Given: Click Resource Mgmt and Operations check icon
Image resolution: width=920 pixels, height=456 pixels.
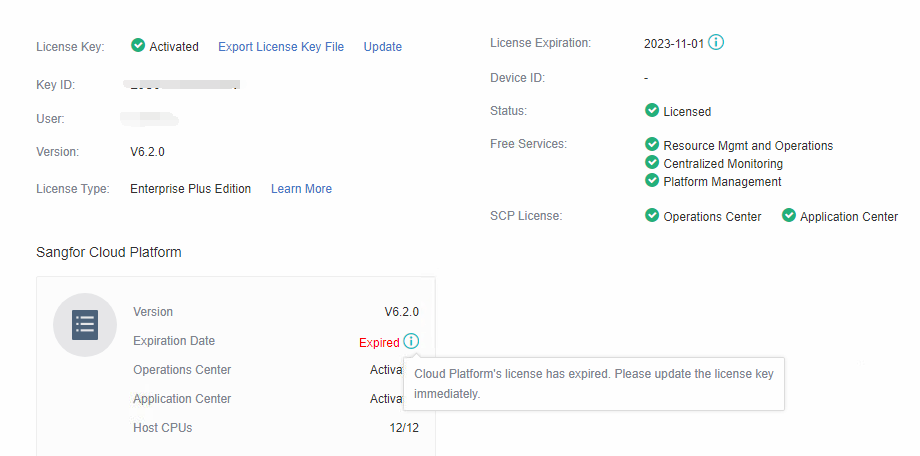Looking at the screenshot, I should pyautogui.click(x=652, y=145).
